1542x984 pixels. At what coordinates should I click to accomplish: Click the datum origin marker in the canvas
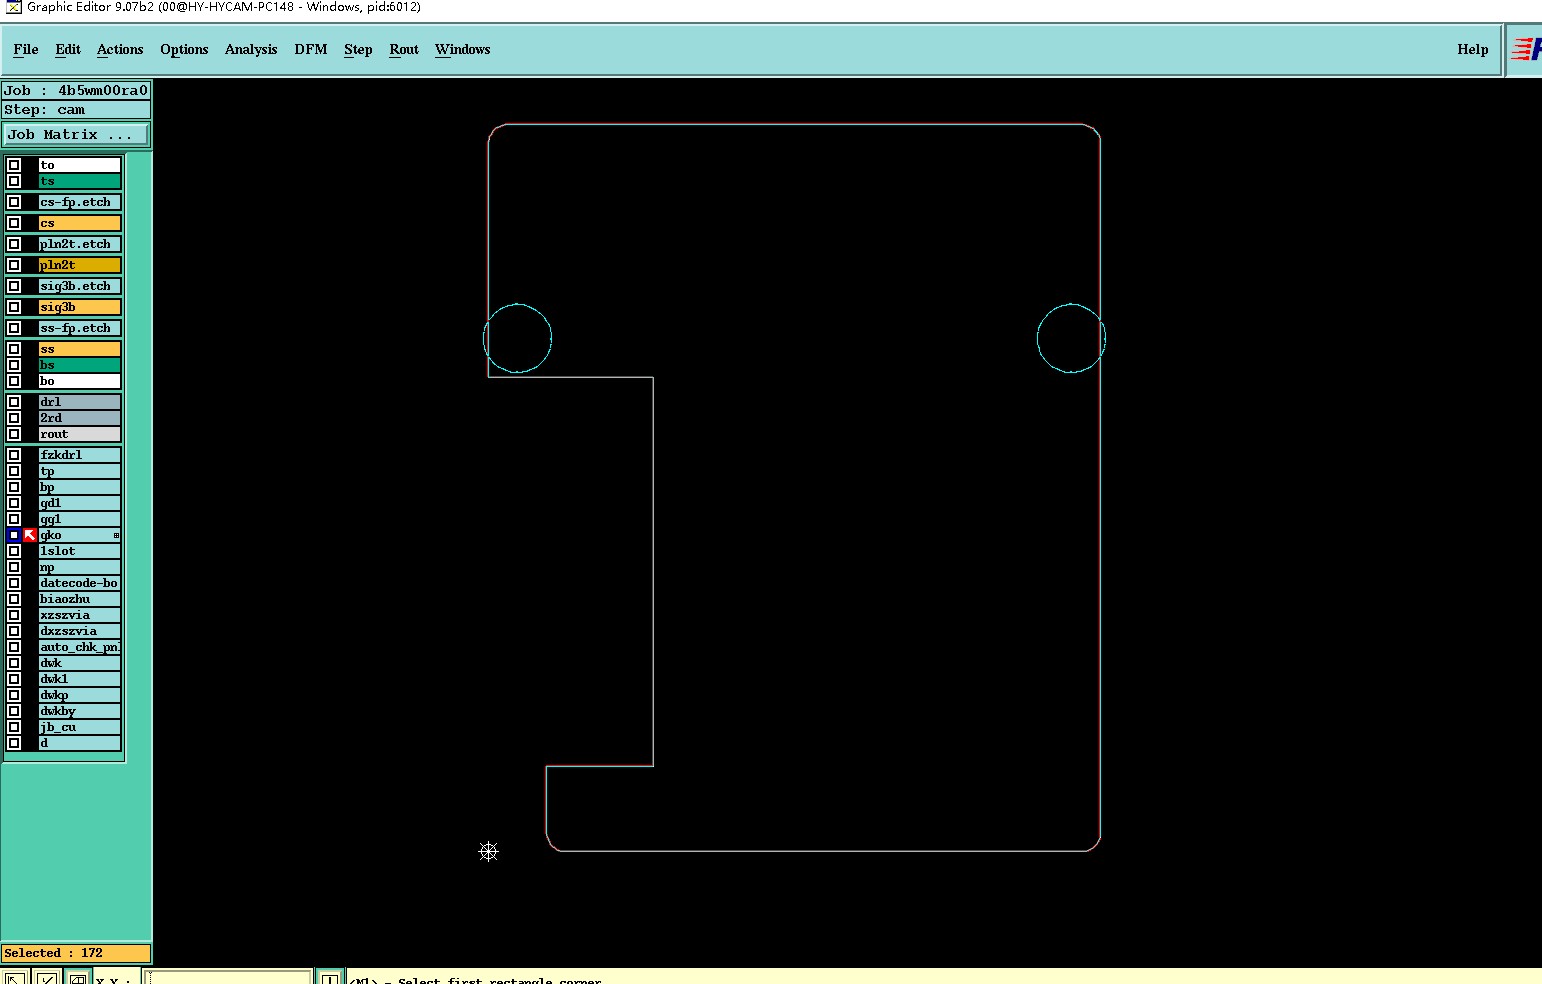pos(488,851)
